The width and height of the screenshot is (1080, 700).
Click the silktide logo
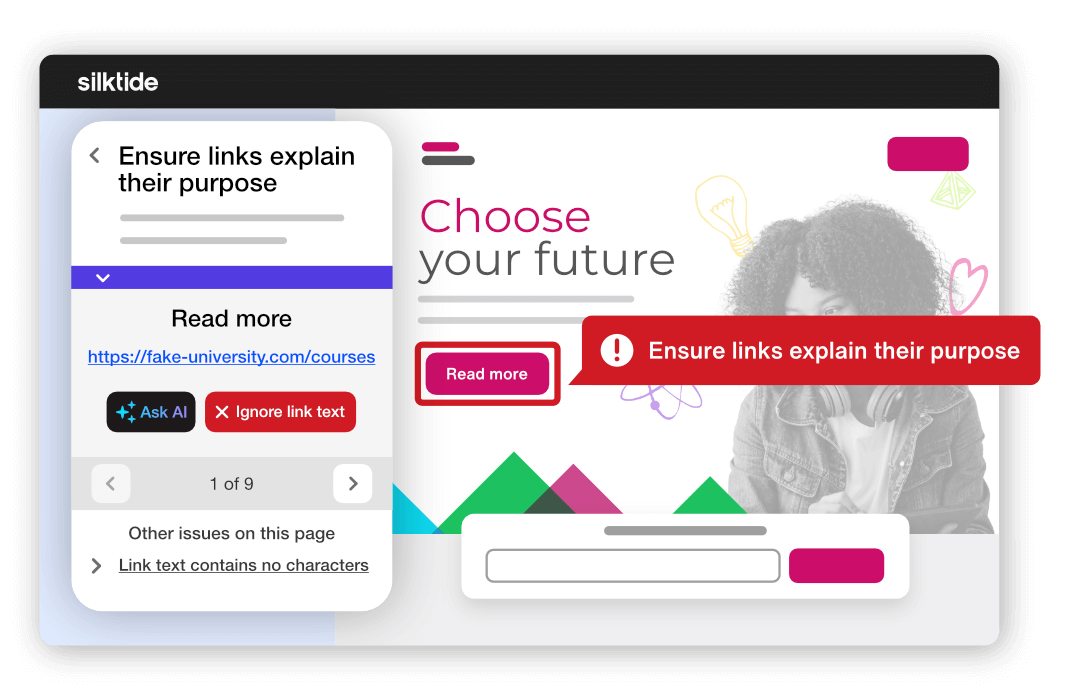click(118, 83)
